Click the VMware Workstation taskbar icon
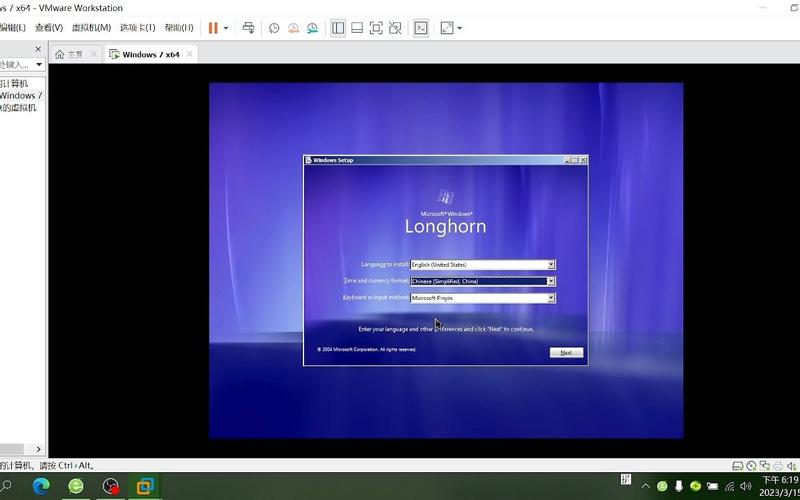This screenshot has height=500, width=800. point(145,486)
